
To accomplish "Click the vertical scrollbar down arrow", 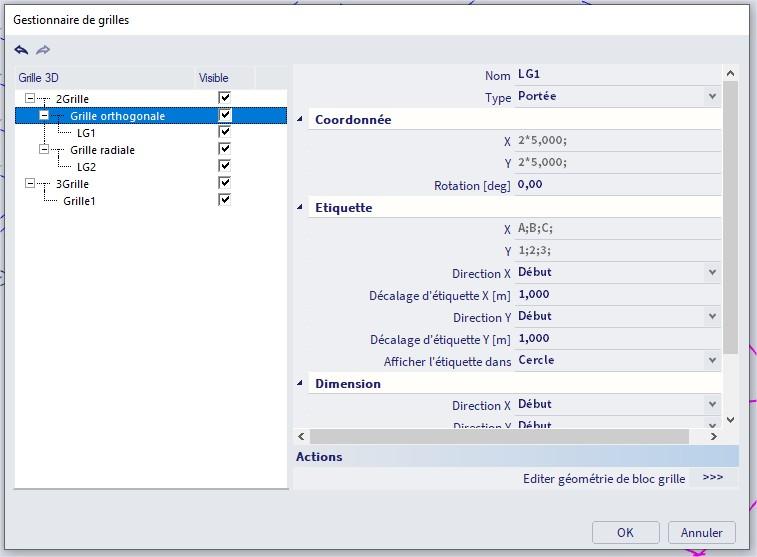I will [729, 420].
